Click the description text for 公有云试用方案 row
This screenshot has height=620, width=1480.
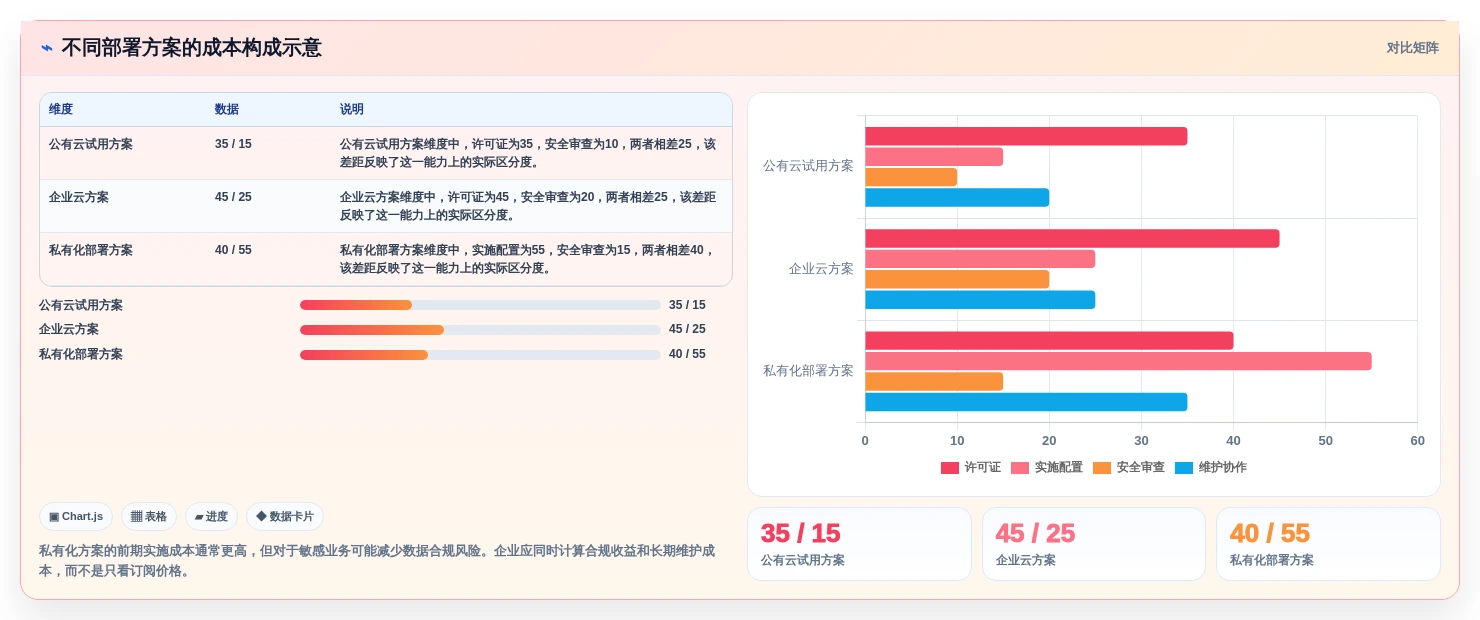click(528, 153)
